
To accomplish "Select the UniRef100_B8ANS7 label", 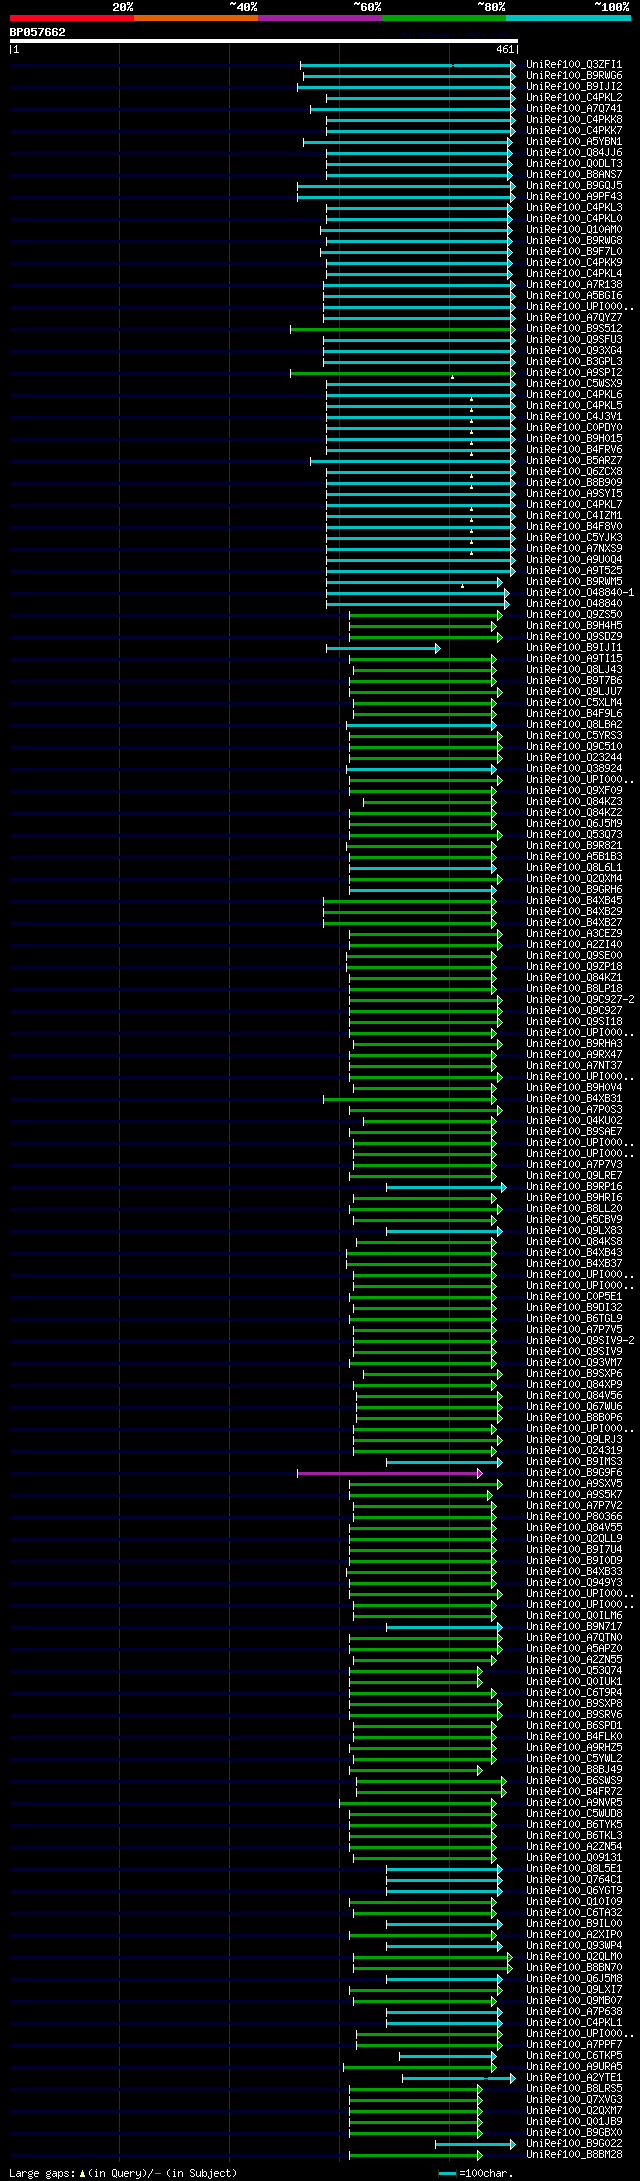I will pos(574,175).
